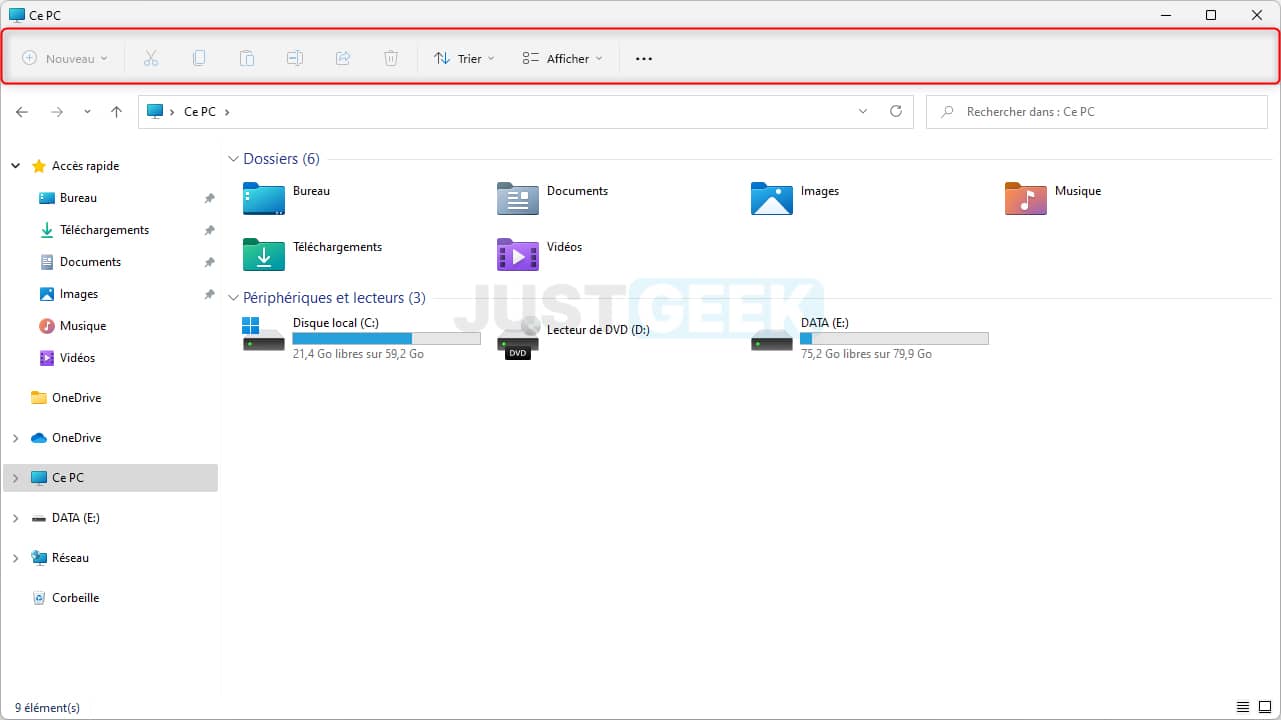Go up one level with up arrow
Viewport: 1281px width, 720px height.
pos(116,112)
